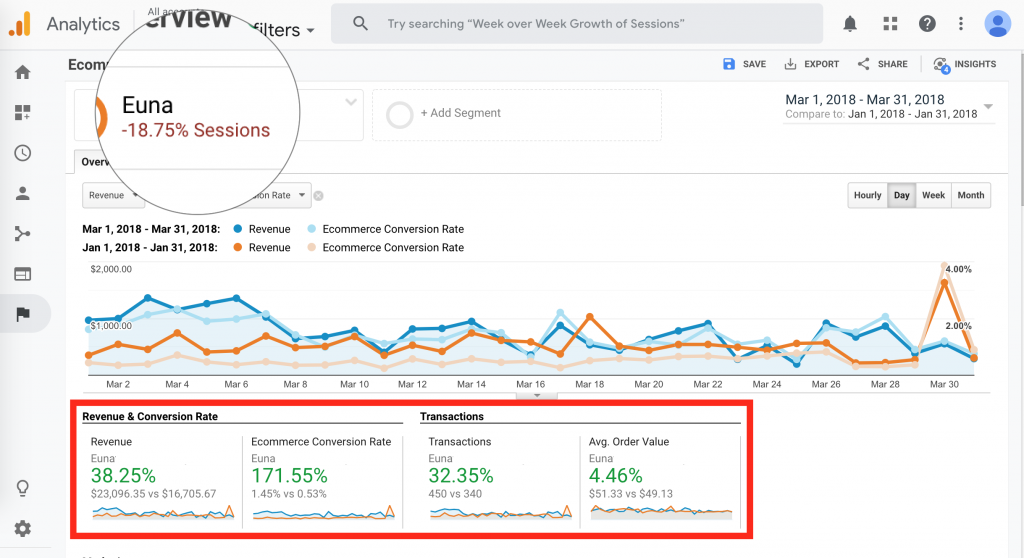Click the $23,096.35 vs $16,705.67 text
The image size is (1024, 558).
(x=153, y=494)
